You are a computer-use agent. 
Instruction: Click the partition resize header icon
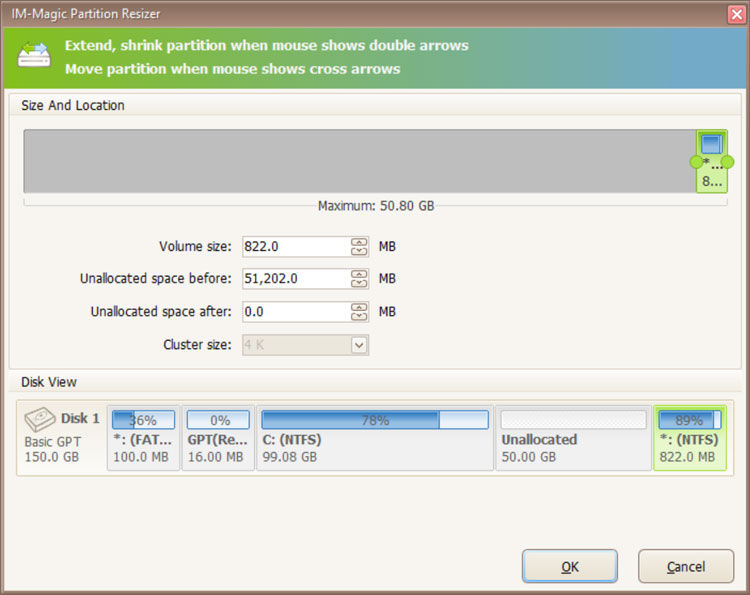pos(34,55)
